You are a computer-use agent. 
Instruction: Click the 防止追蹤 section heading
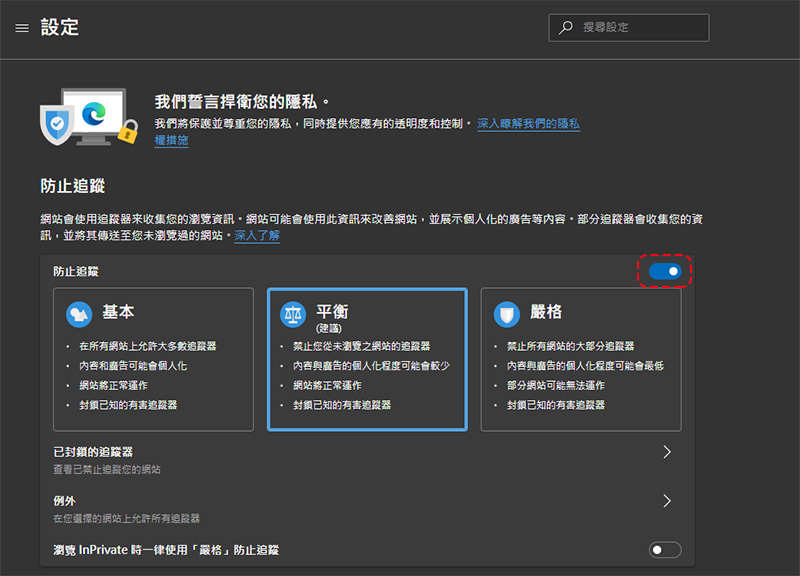[73, 186]
